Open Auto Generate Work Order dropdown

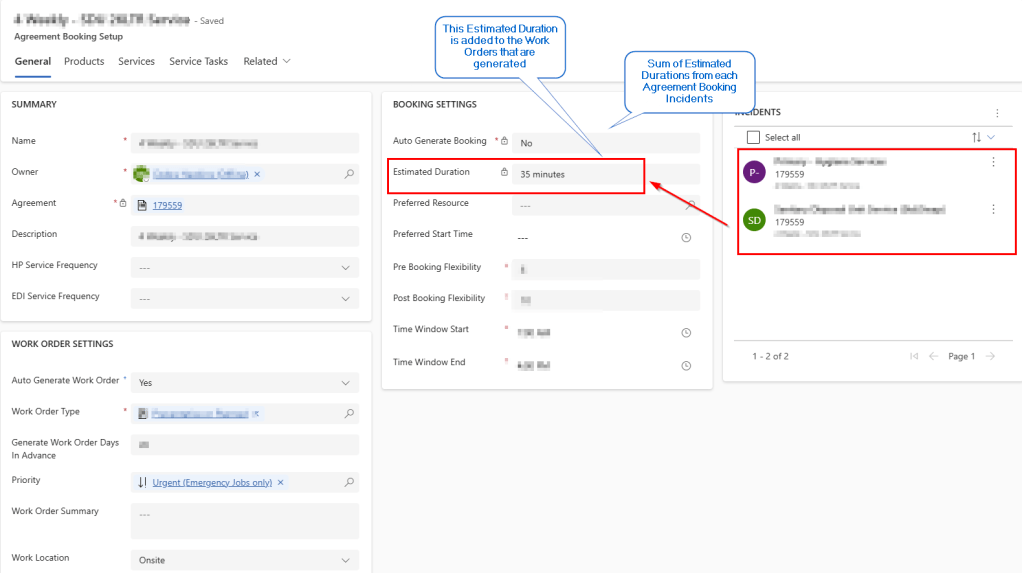(346, 383)
